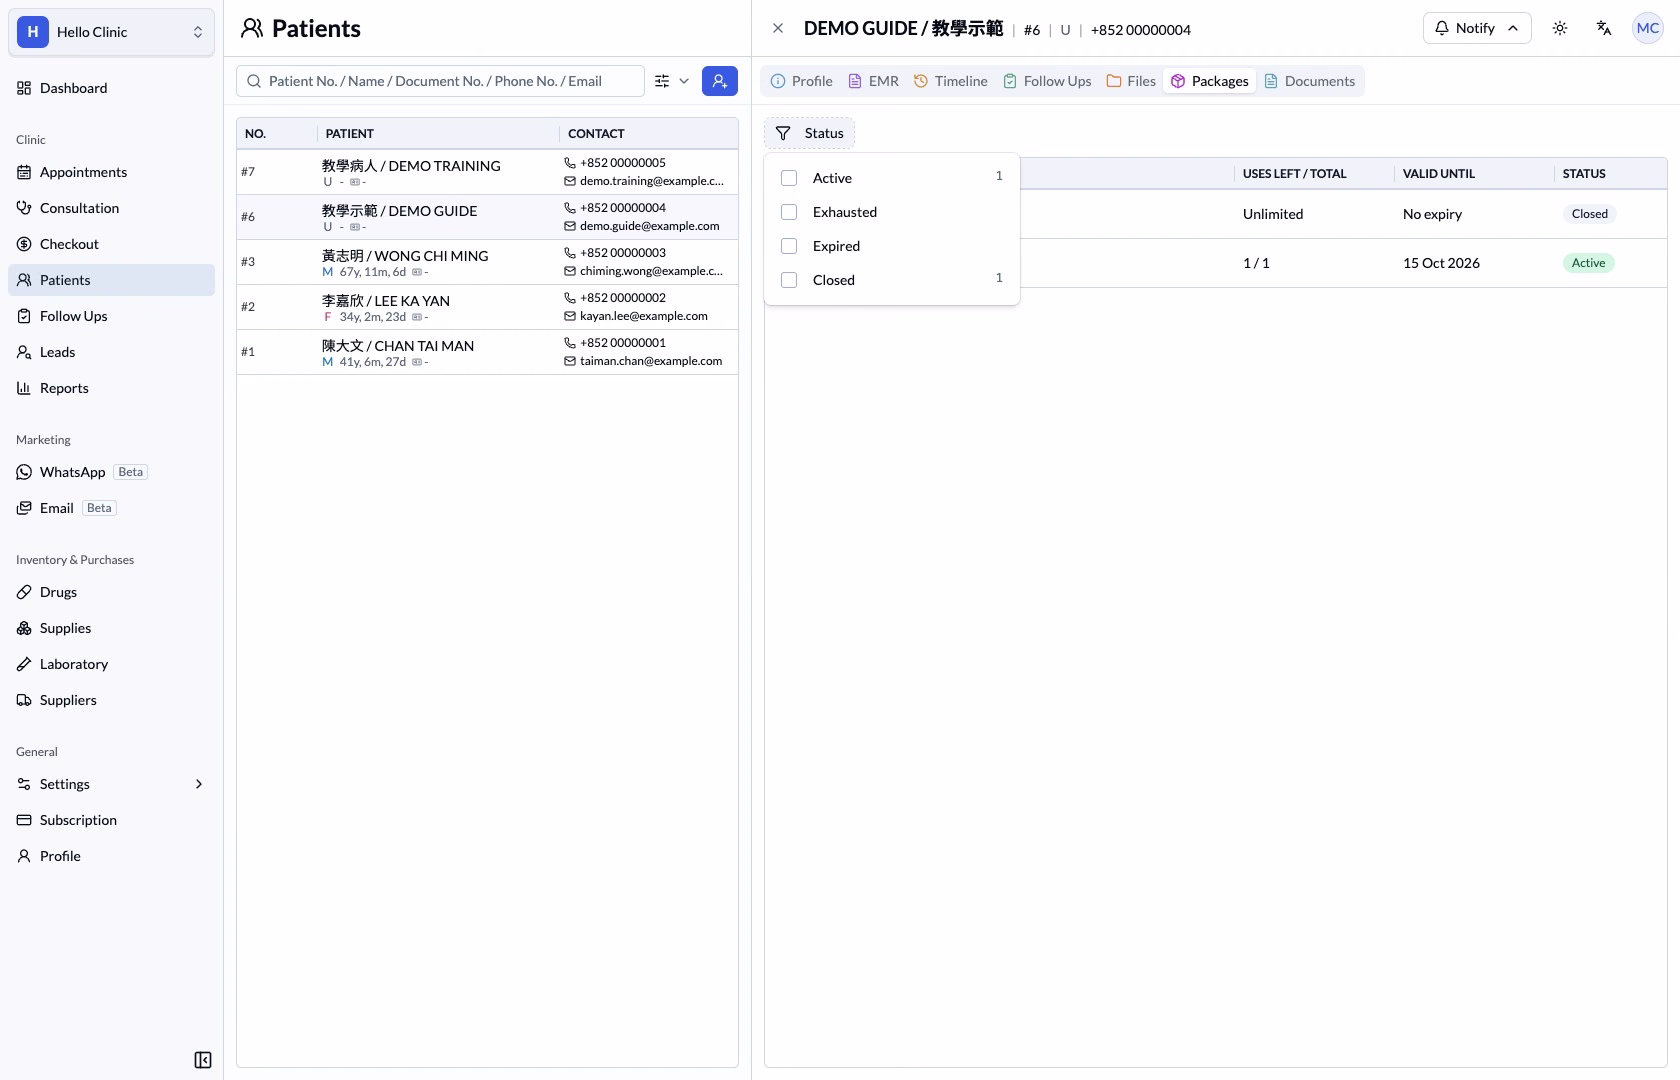Open Email marketing page
The image size is (1680, 1080).
coord(111,508)
